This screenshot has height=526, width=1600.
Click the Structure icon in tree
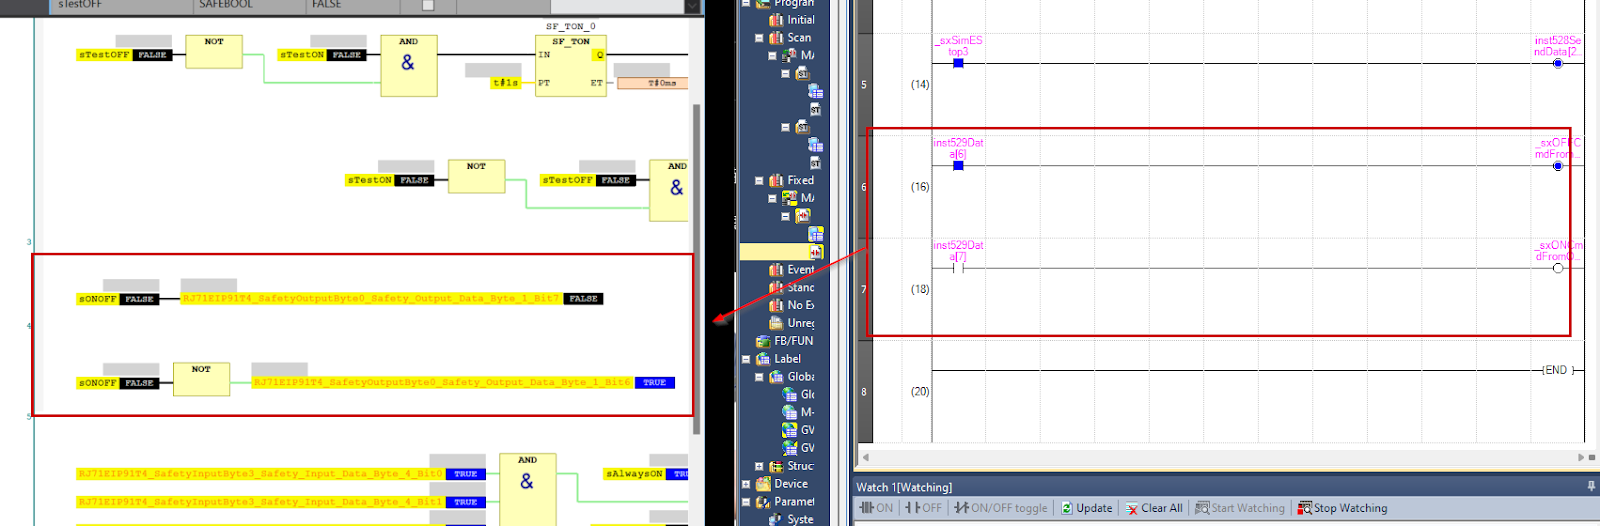pyautogui.click(x=776, y=466)
